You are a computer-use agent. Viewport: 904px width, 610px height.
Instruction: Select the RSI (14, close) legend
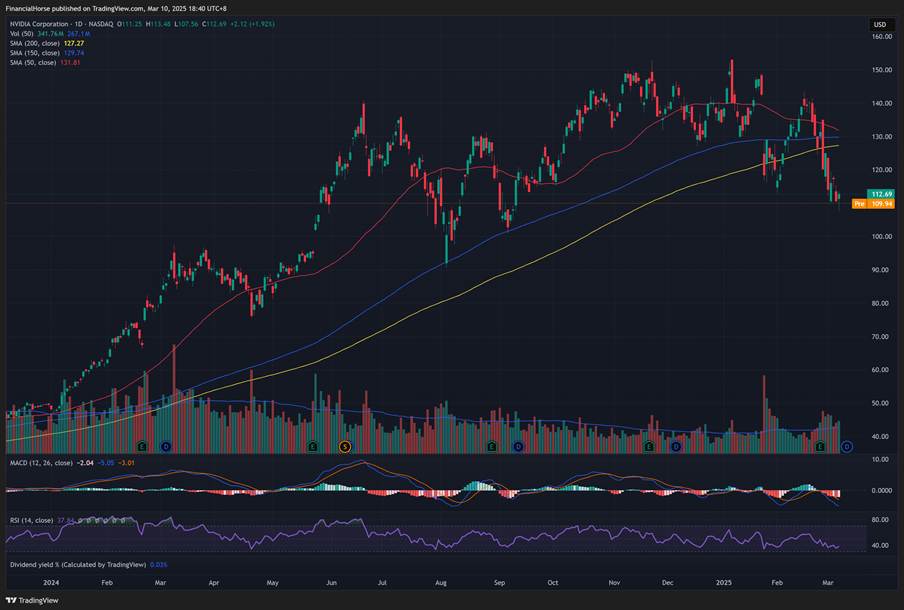[x=32, y=521]
